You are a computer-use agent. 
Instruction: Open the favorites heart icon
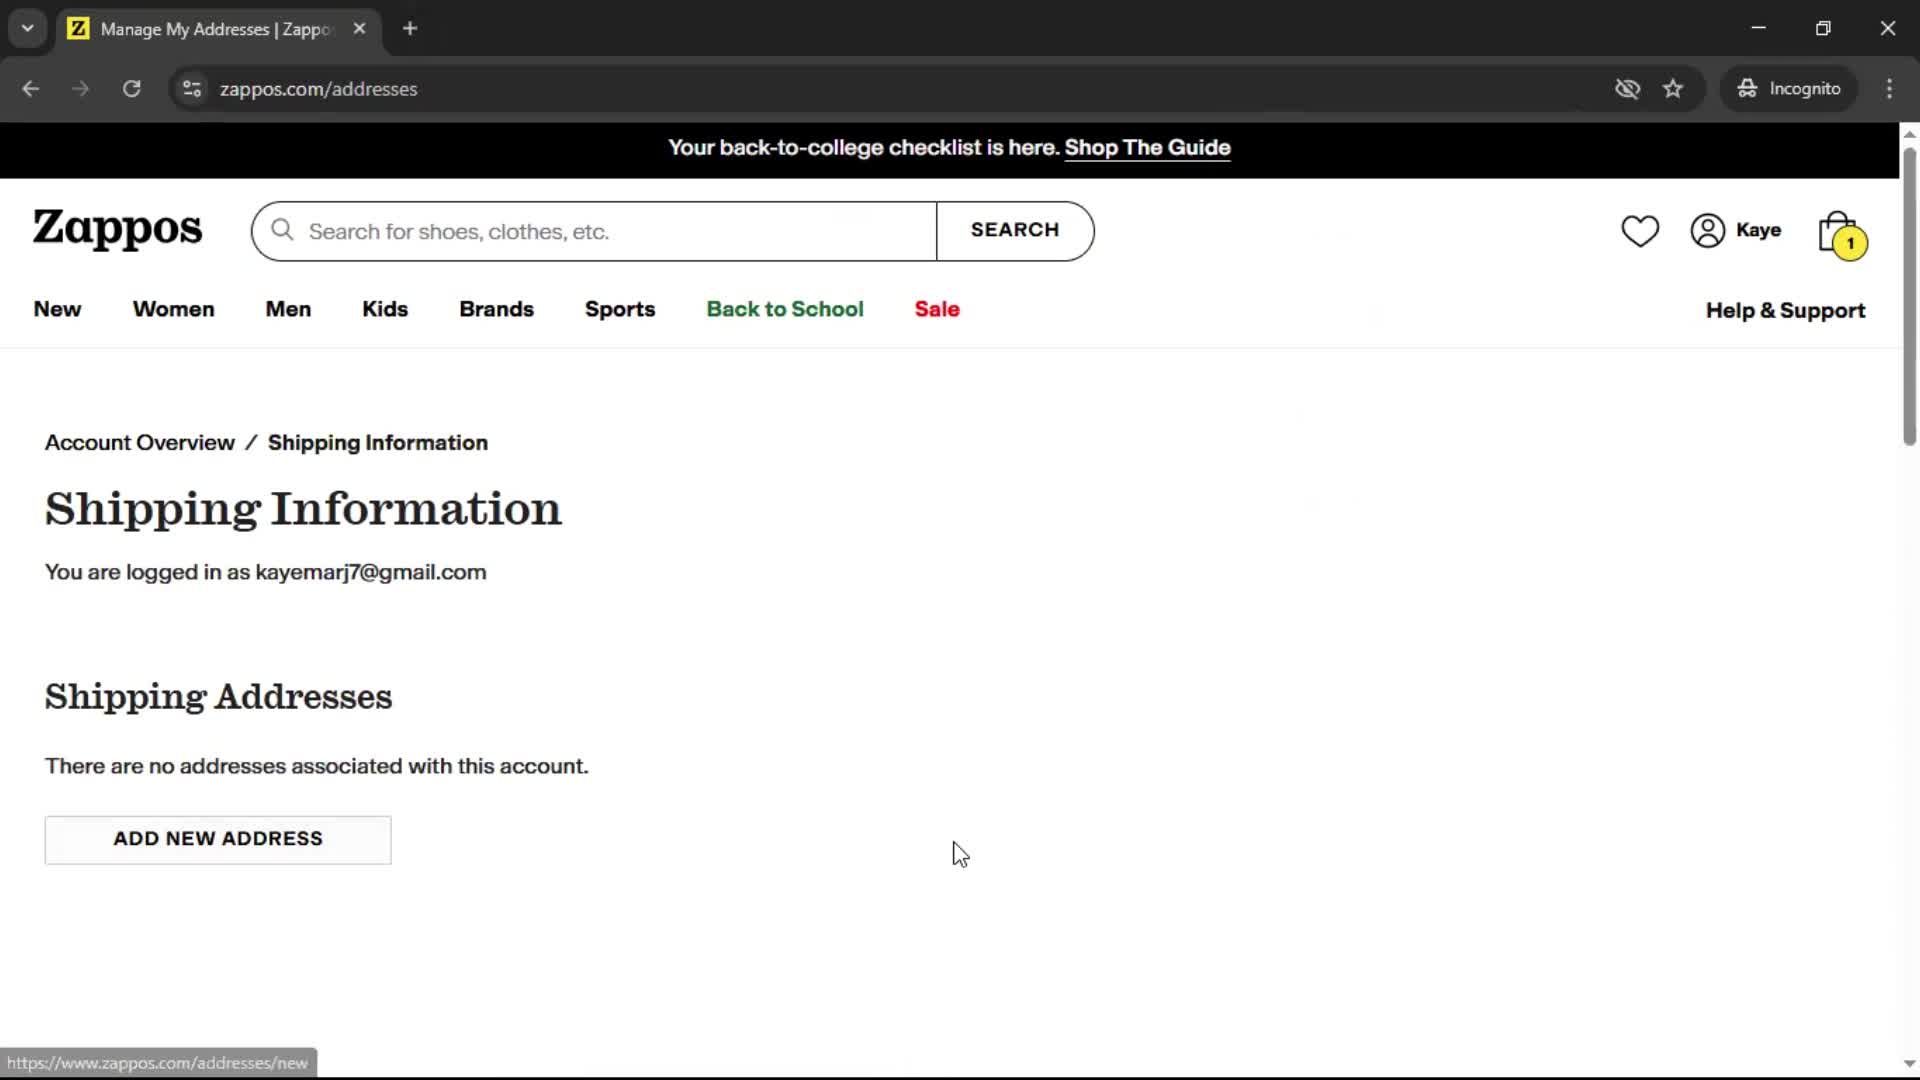pyautogui.click(x=1640, y=231)
